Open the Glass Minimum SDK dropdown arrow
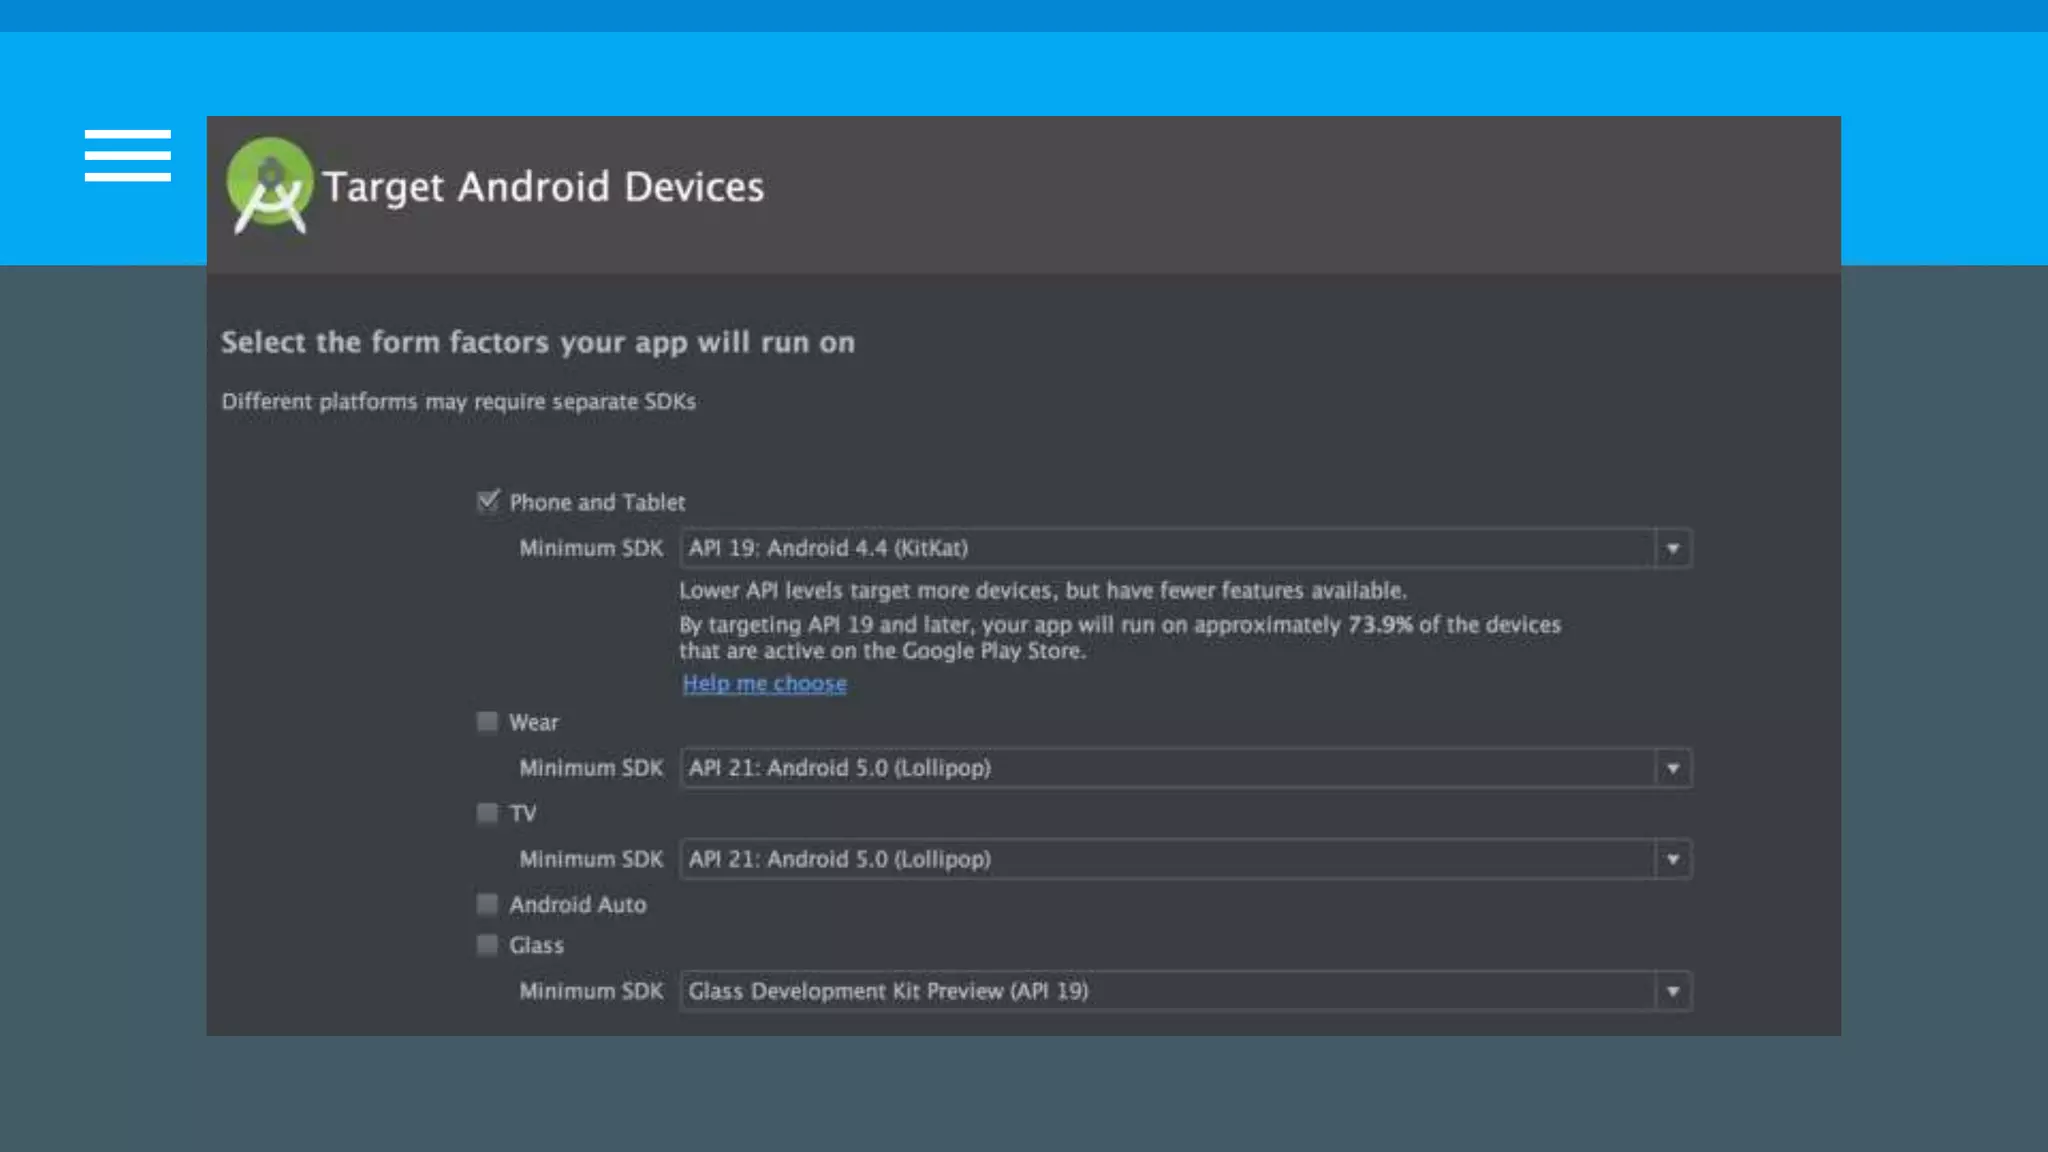The width and height of the screenshot is (2048, 1152). (1672, 991)
